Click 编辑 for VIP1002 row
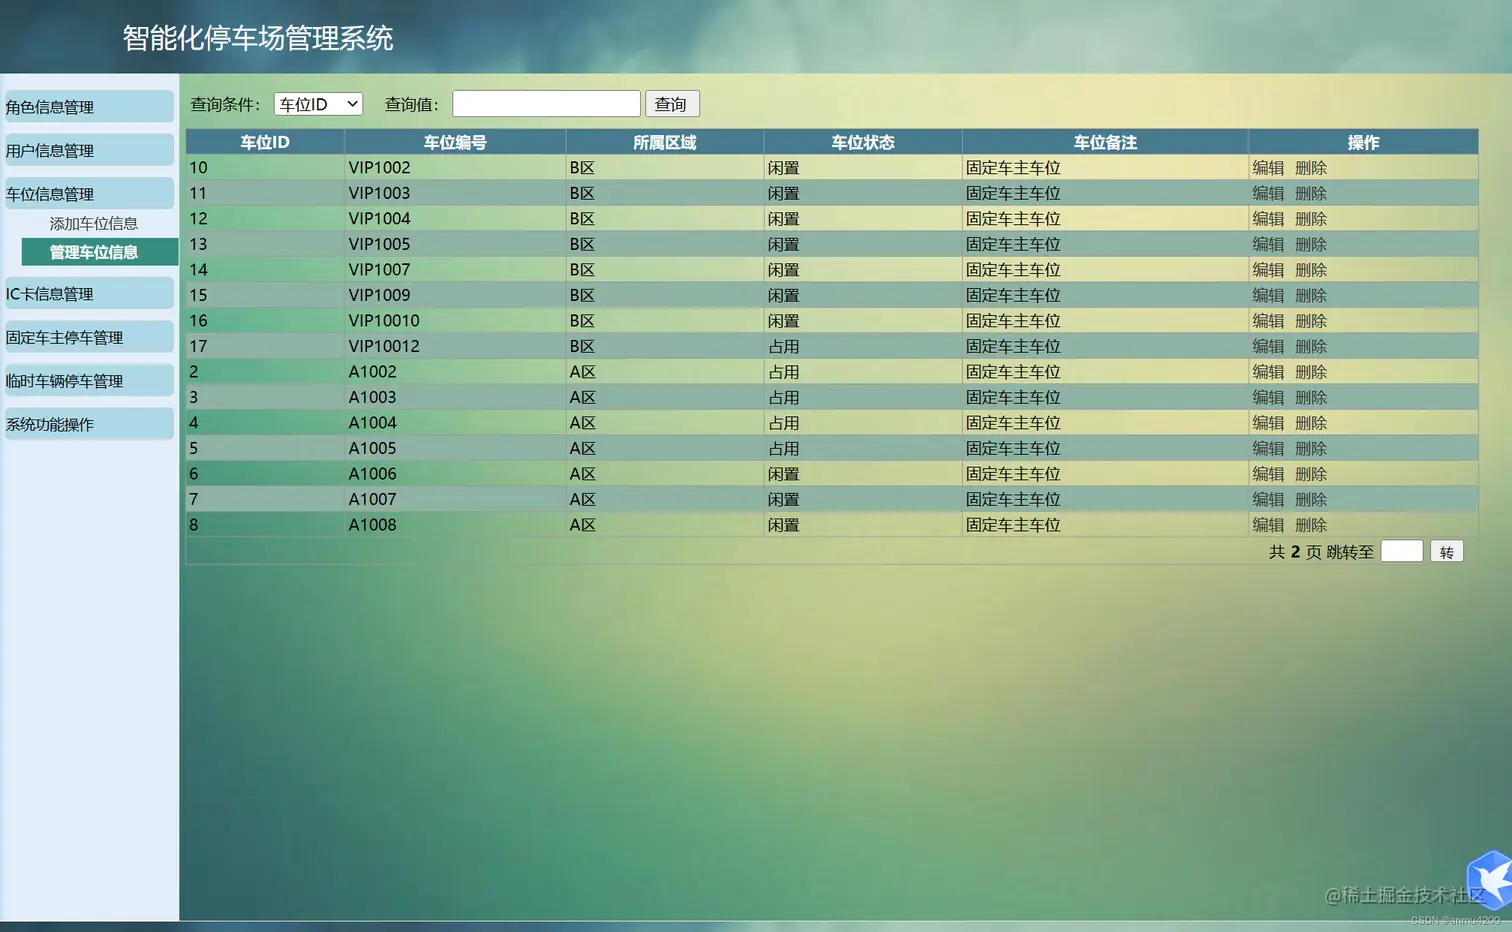Viewport: 1512px width, 932px height. click(x=1268, y=168)
